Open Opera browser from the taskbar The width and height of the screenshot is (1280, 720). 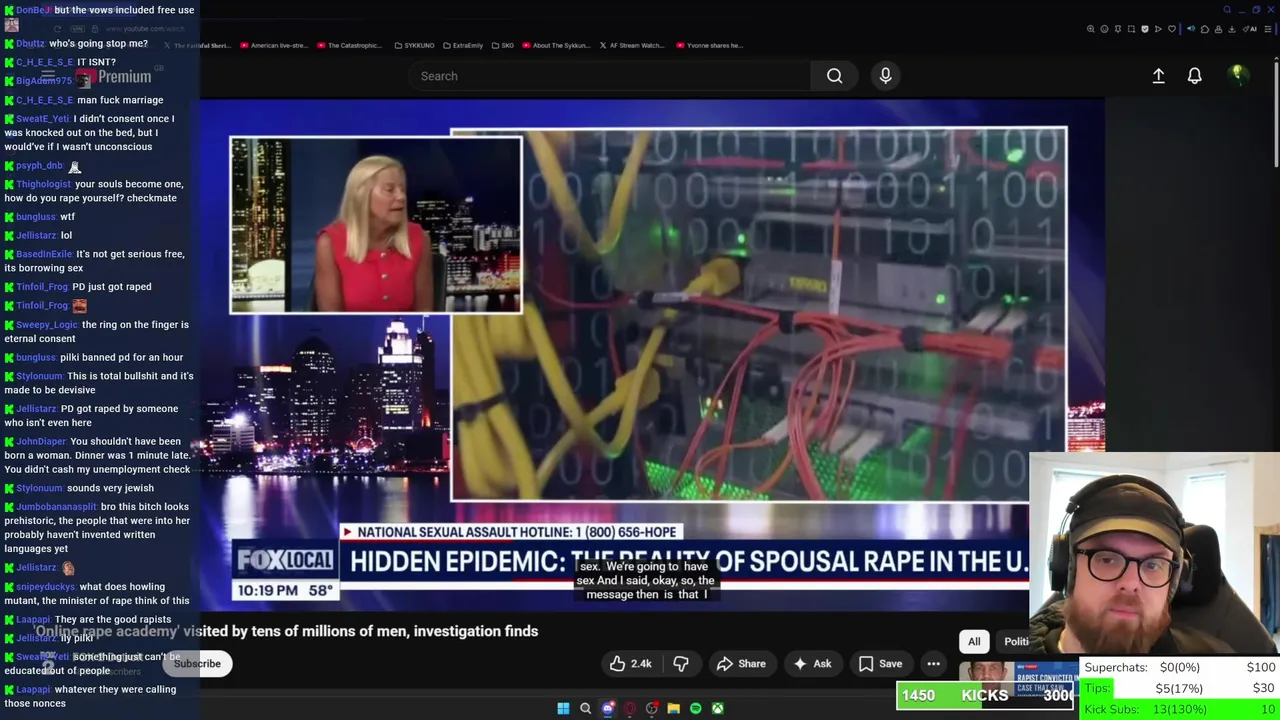629,709
